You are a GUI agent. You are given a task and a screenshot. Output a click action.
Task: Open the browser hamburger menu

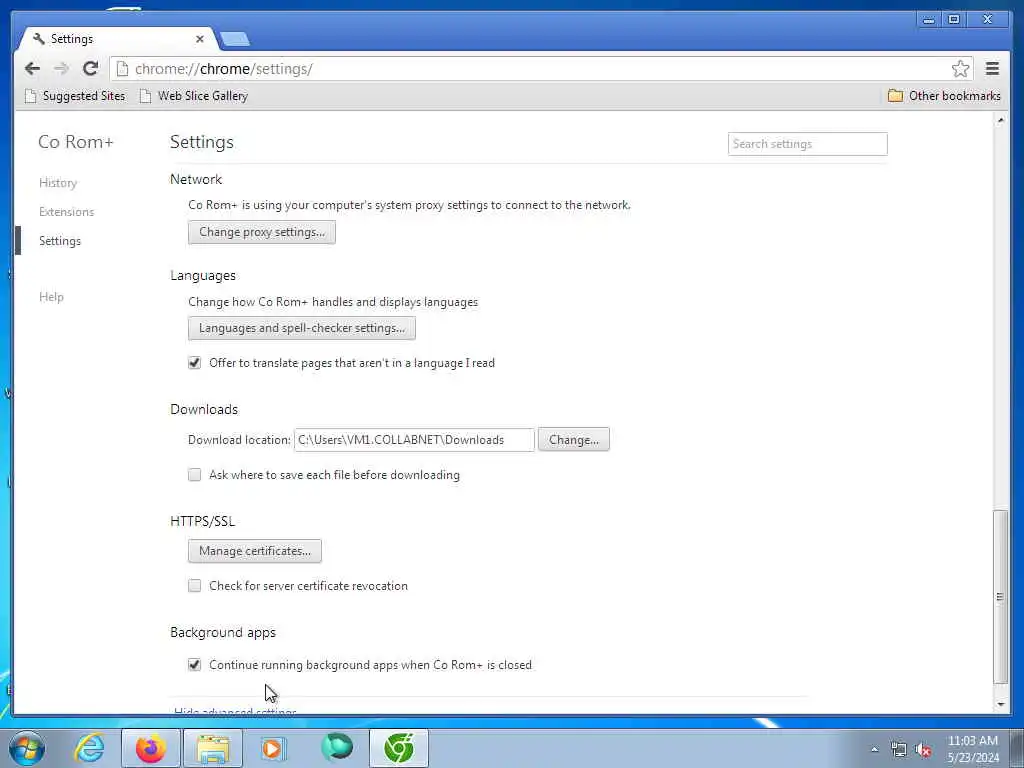click(x=992, y=68)
